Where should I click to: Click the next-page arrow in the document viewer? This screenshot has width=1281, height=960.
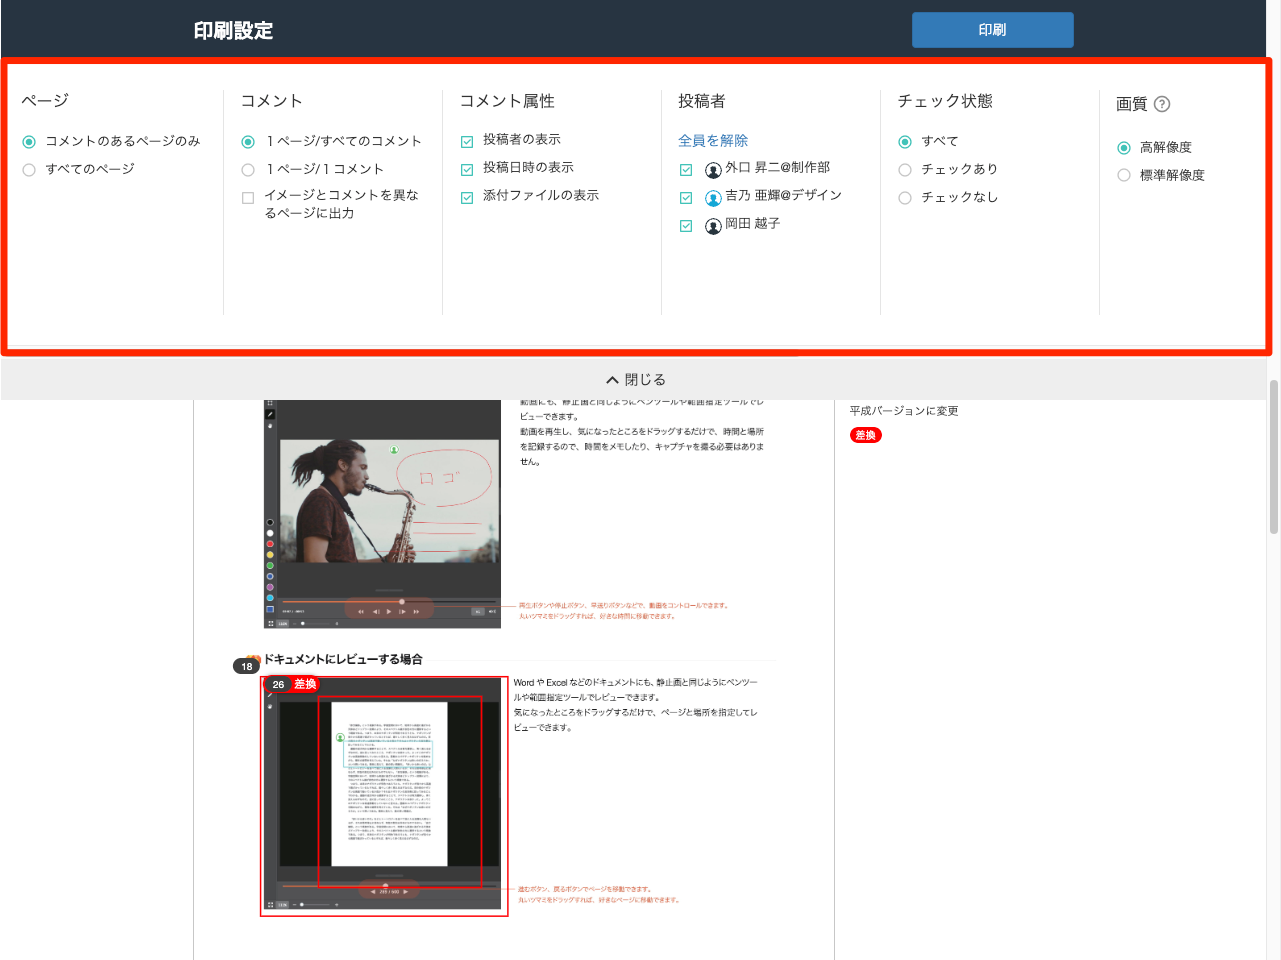(405, 892)
